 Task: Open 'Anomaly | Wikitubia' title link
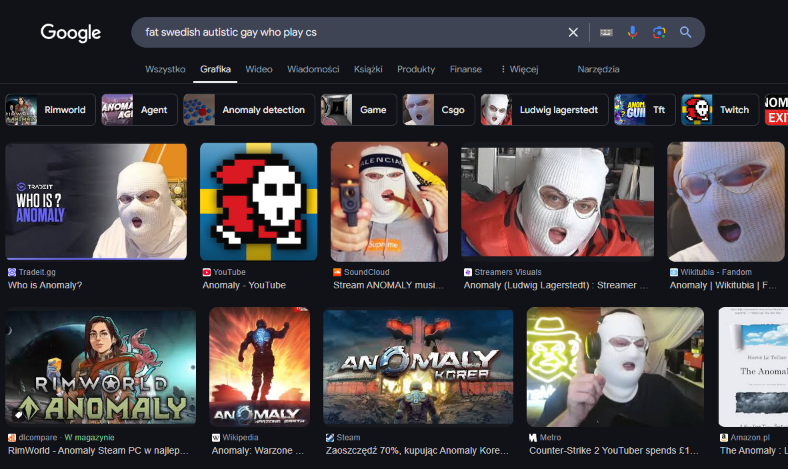(723, 285)
